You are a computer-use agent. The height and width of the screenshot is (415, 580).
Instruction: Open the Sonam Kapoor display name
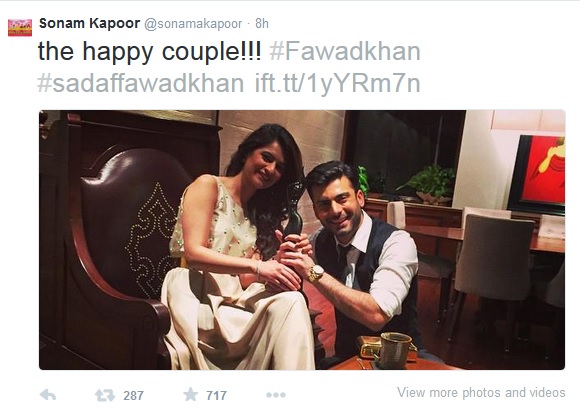[90, 23]
